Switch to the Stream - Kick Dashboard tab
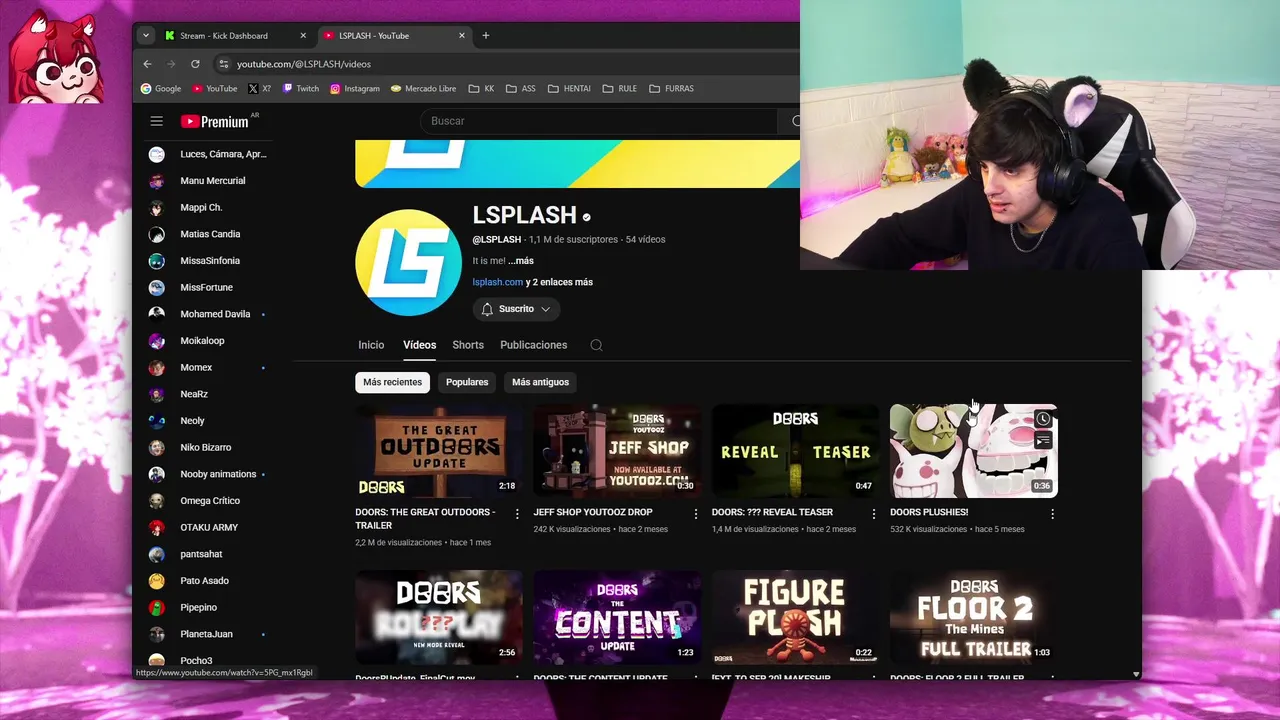 point(237,35)
